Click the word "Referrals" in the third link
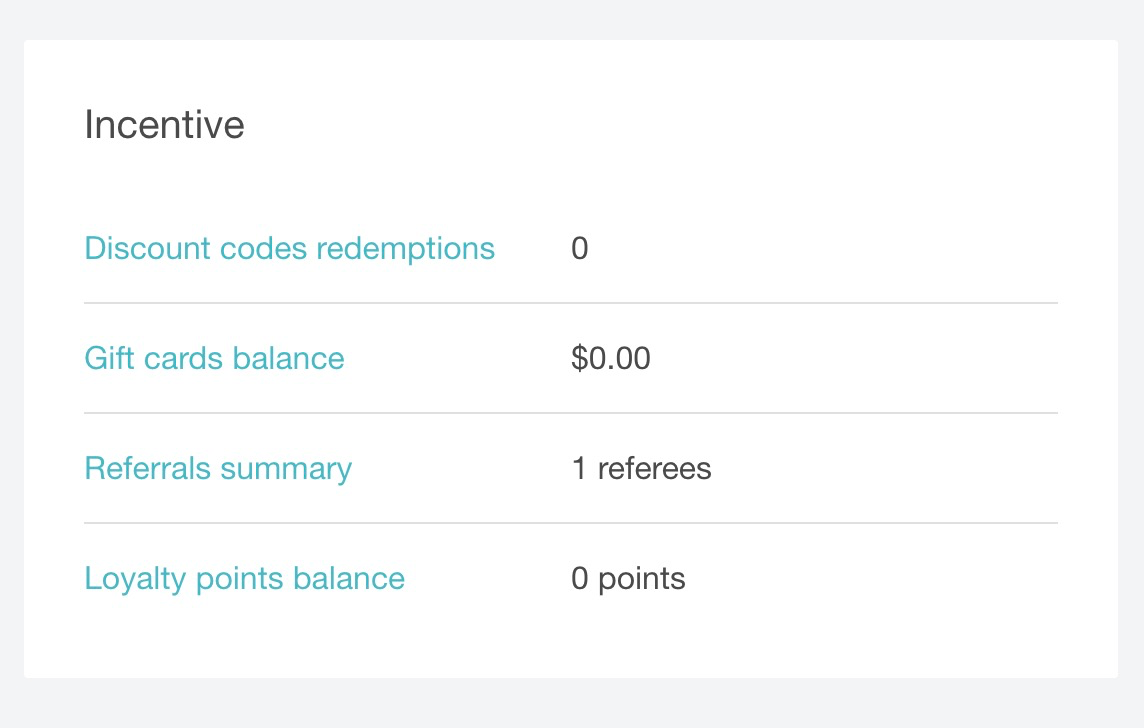The width and height of the screenshot is (1144, 728). [148, 468]
